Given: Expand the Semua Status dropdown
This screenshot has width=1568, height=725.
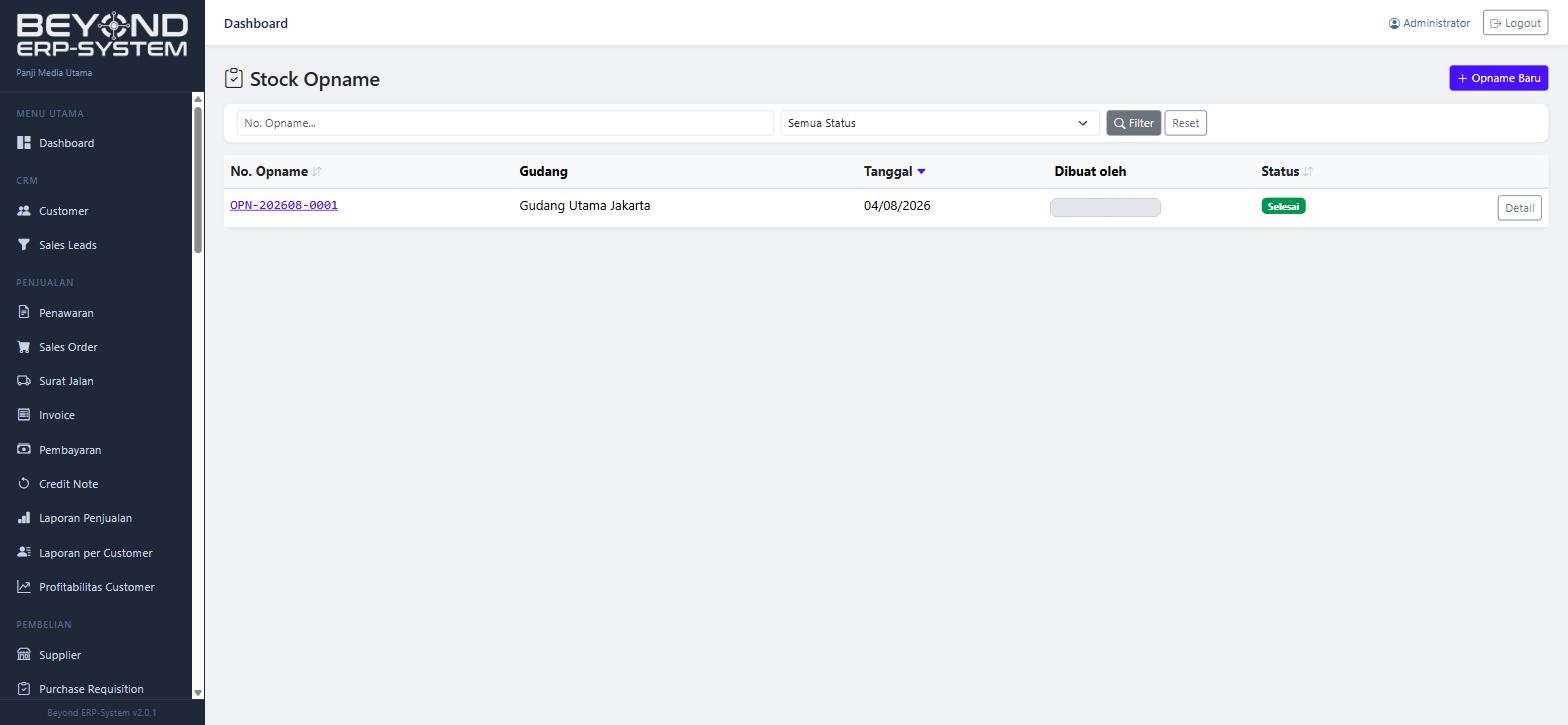Looking at the screenshot, I should pyautogui.click(x=939, y=123).
